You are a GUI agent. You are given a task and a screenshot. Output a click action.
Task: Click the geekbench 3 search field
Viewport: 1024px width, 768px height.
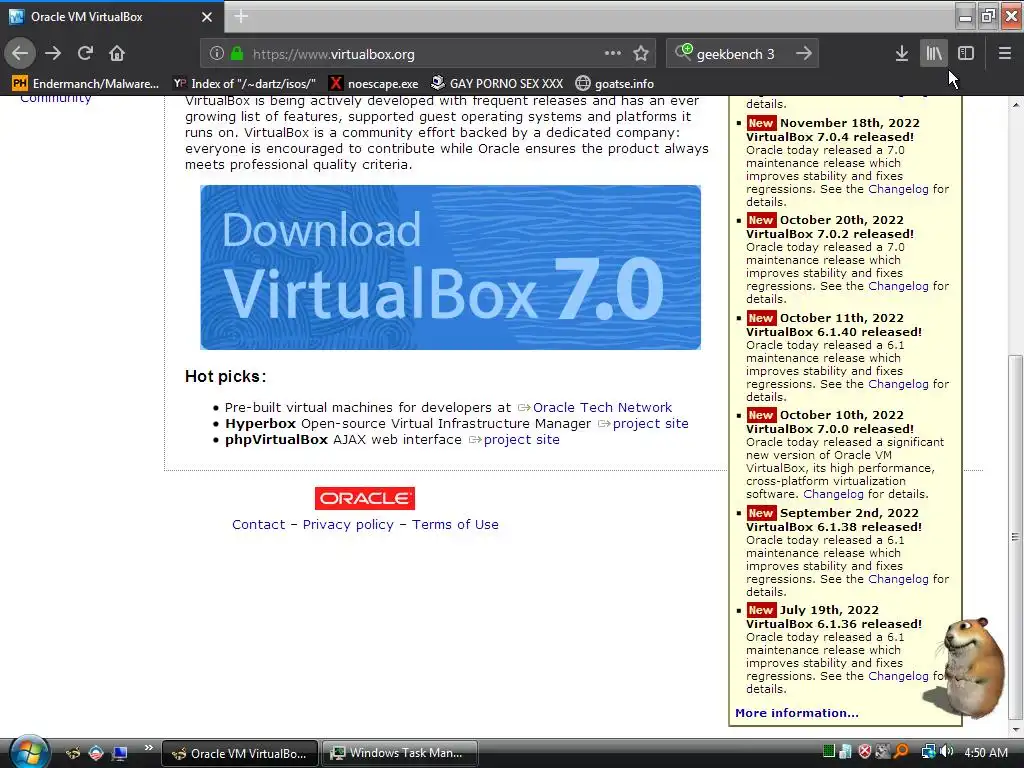[x=741, y=54]
